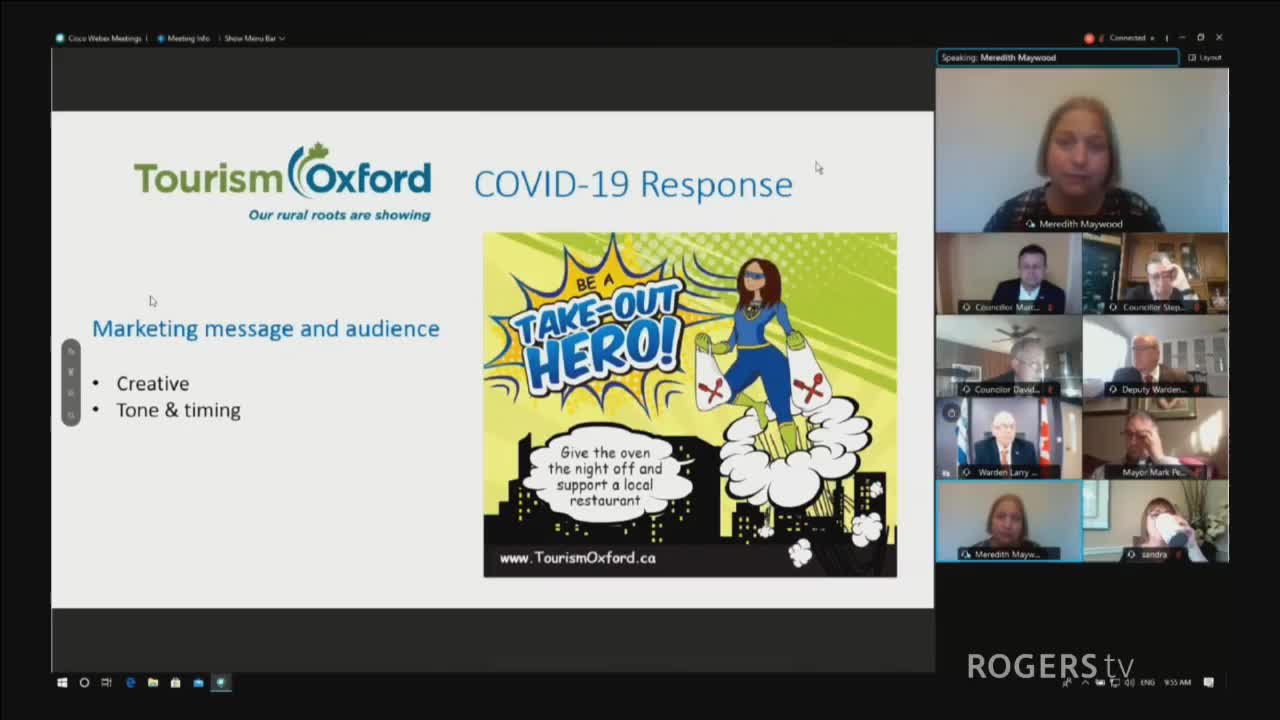
Task: Select the active Webex taskbar icon
Action: 221,683
